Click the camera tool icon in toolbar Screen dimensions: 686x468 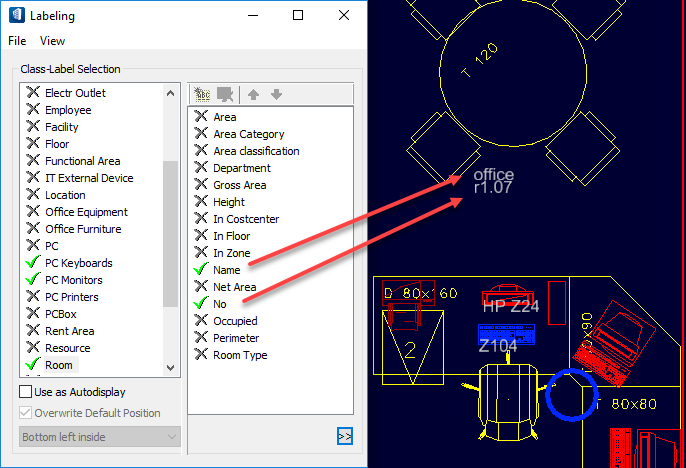click(x=225, y=94)
